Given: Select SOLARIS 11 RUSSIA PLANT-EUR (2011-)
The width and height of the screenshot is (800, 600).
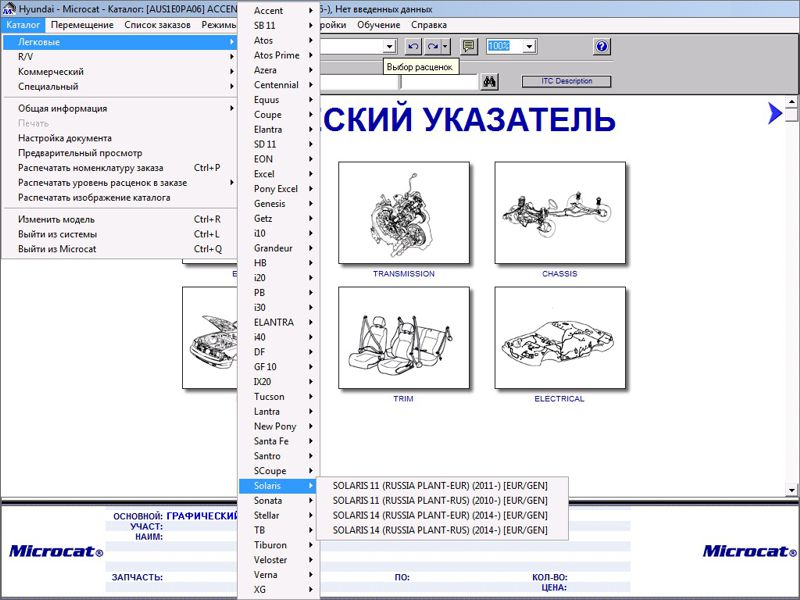Looking at the screenshot, I should coord(442,485).
